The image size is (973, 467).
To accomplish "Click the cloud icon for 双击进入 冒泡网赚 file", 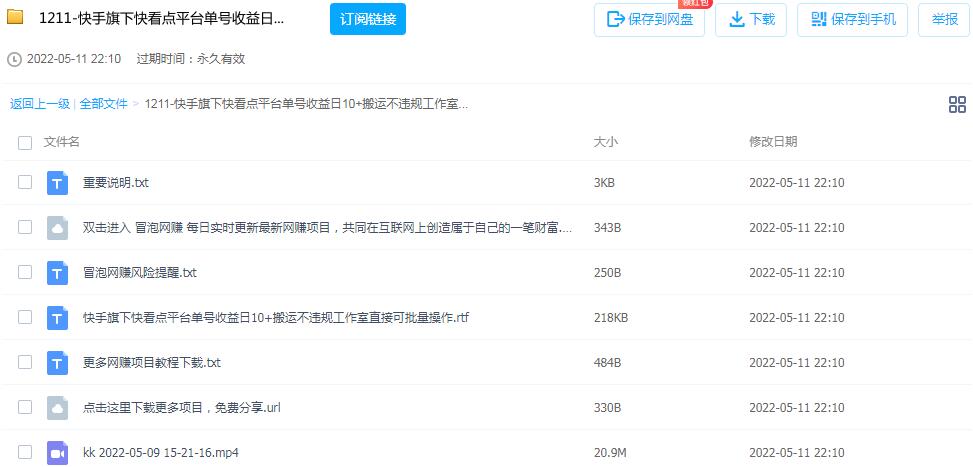I will 57,228.
